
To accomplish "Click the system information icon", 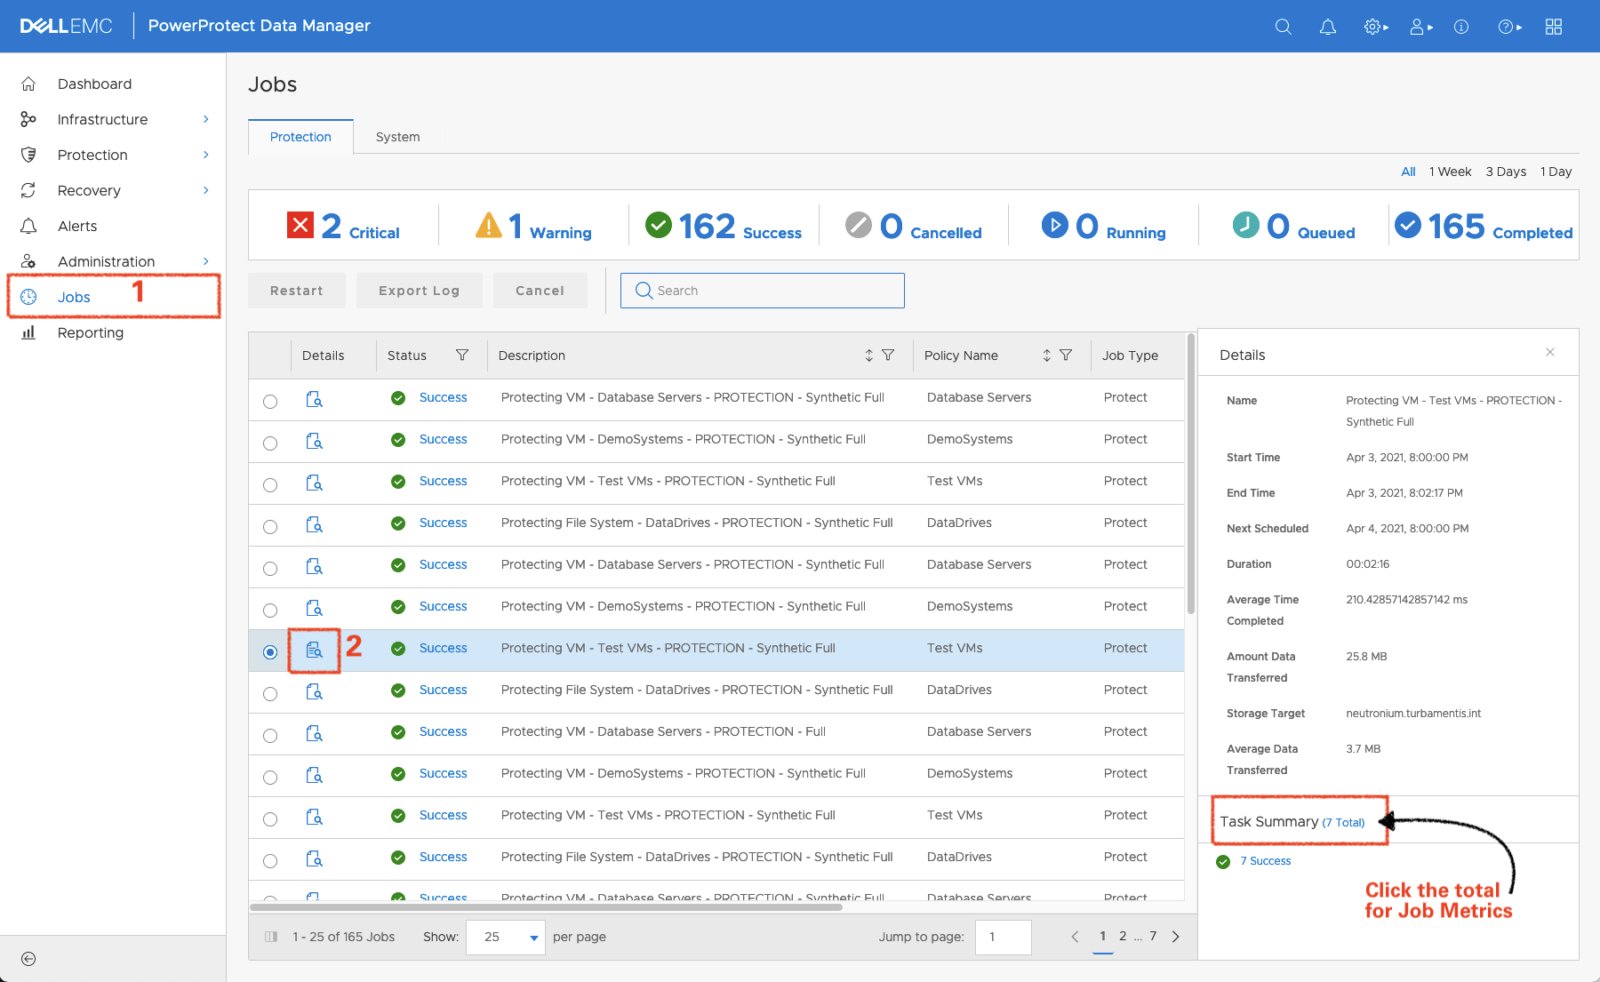I will click(x=1461, y=26).
